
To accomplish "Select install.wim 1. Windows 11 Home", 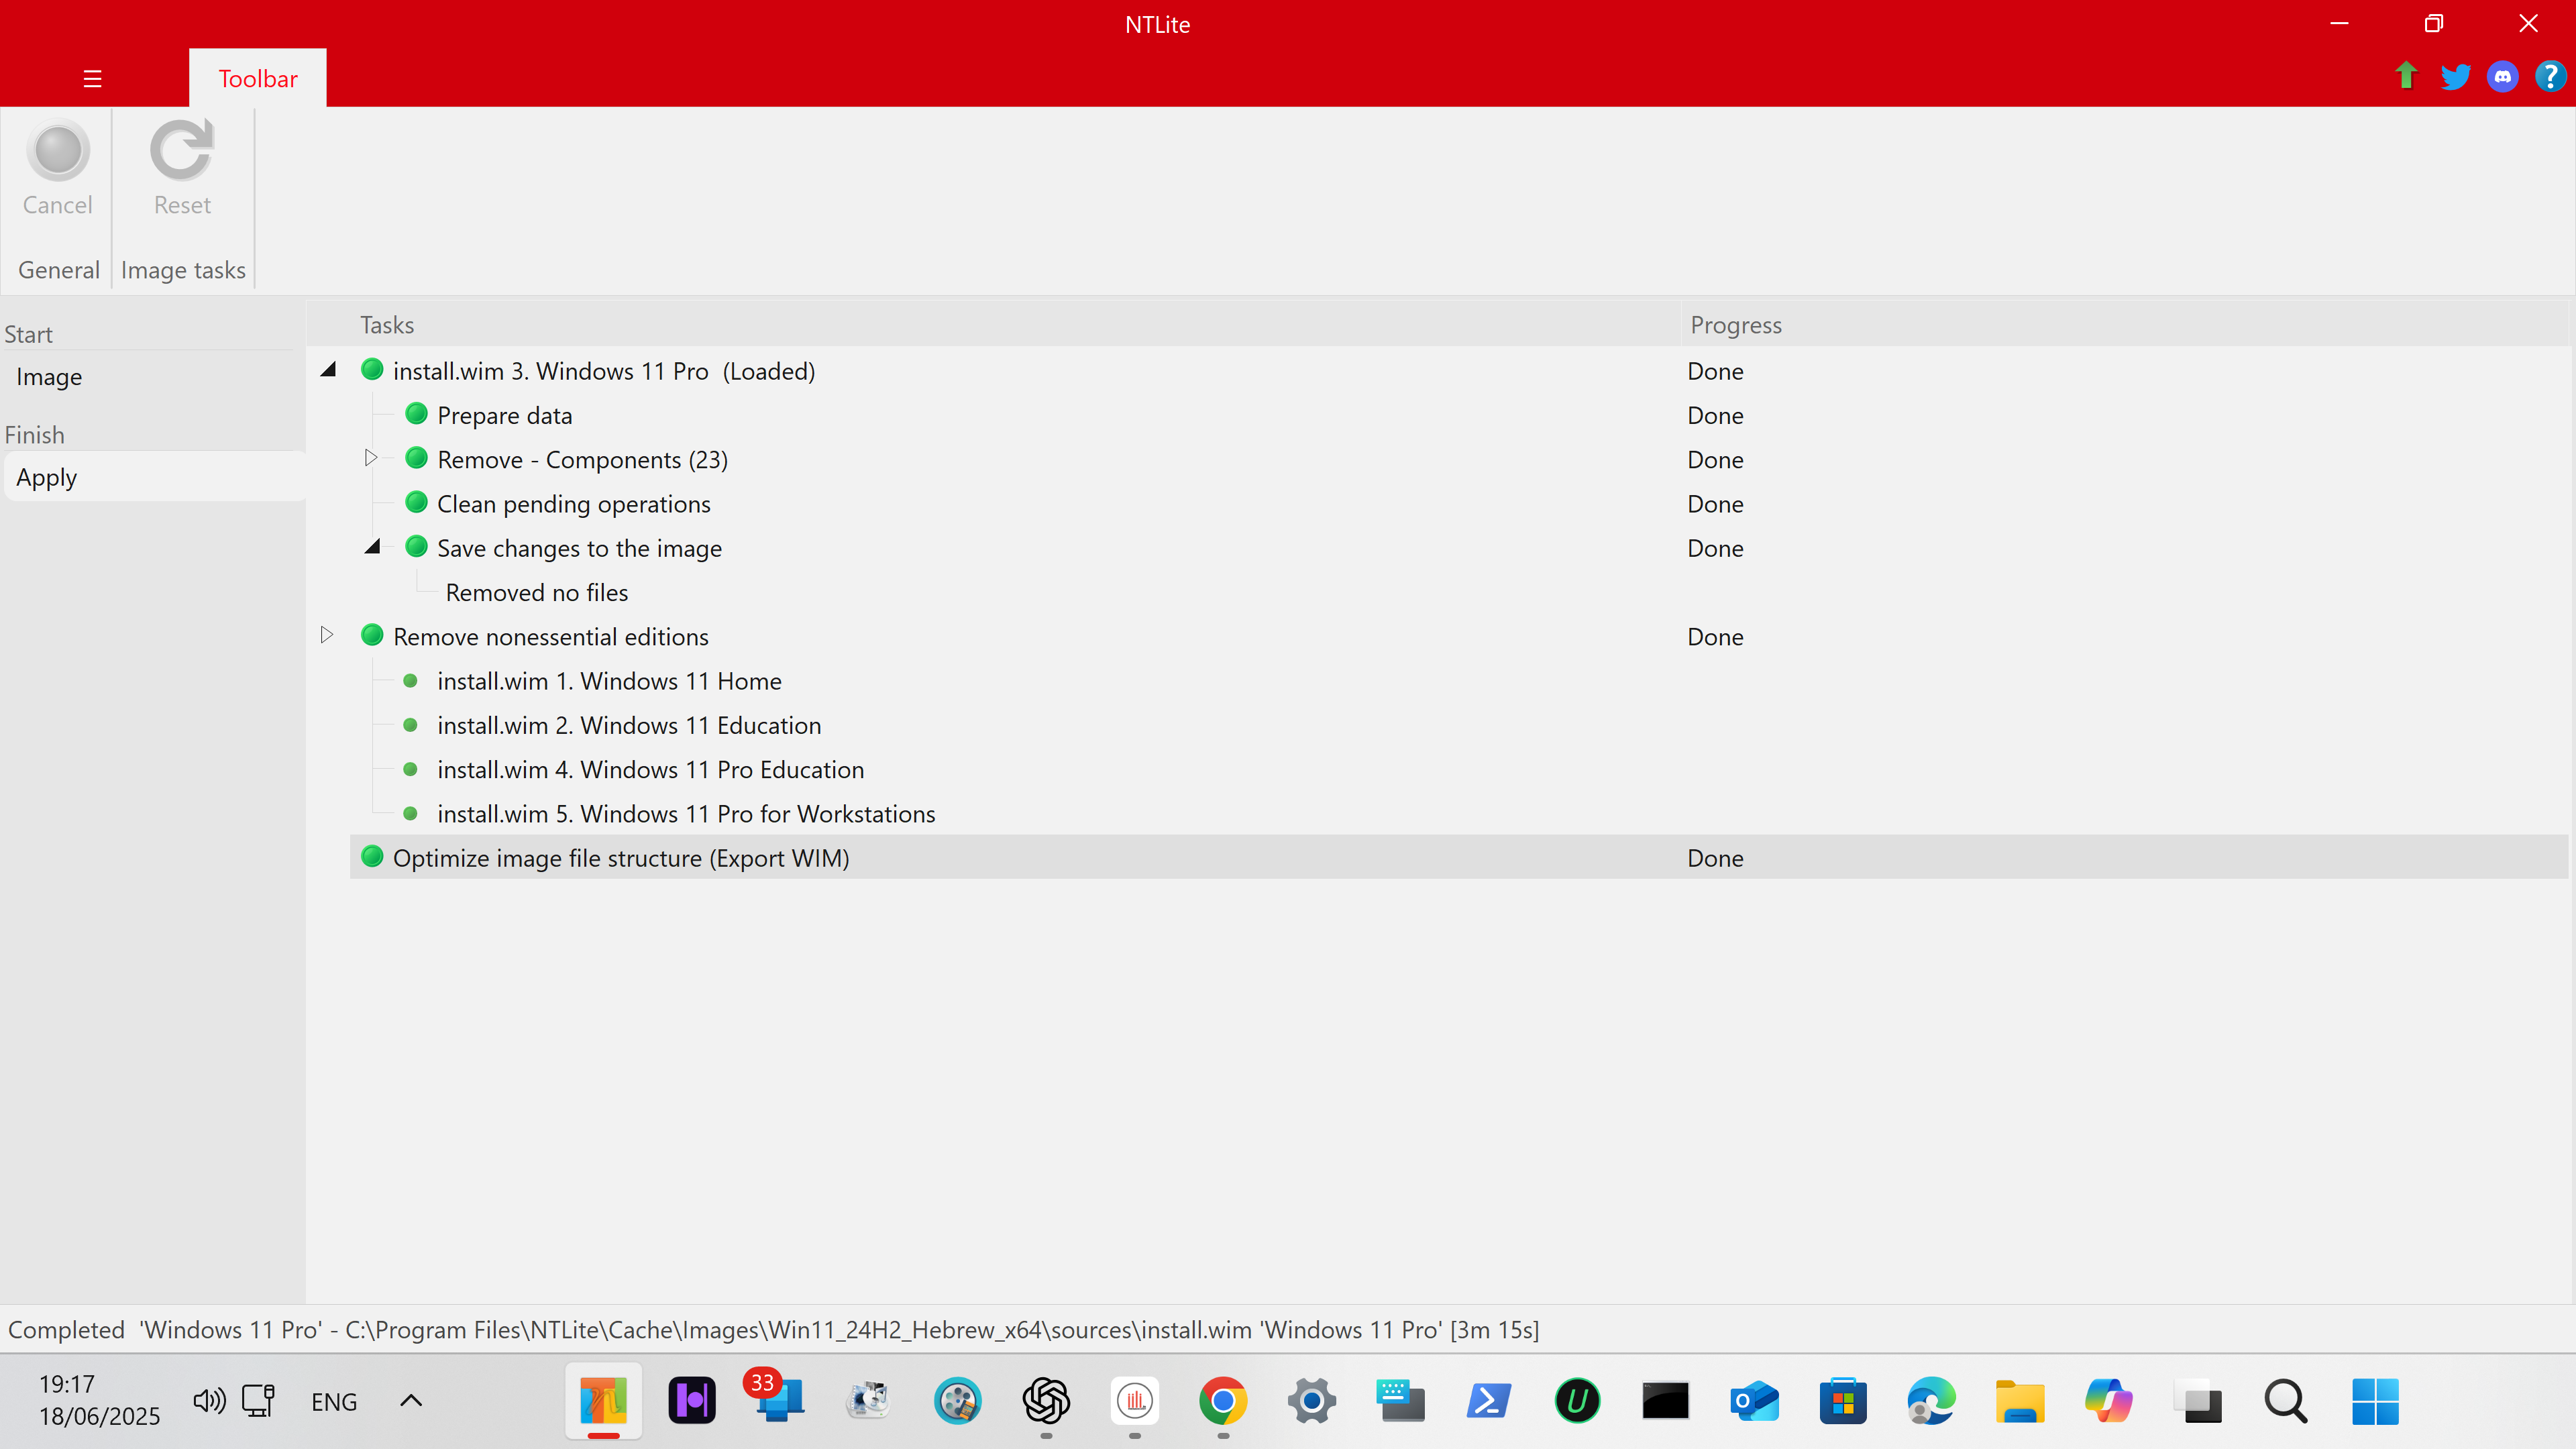I will [609, 681].
